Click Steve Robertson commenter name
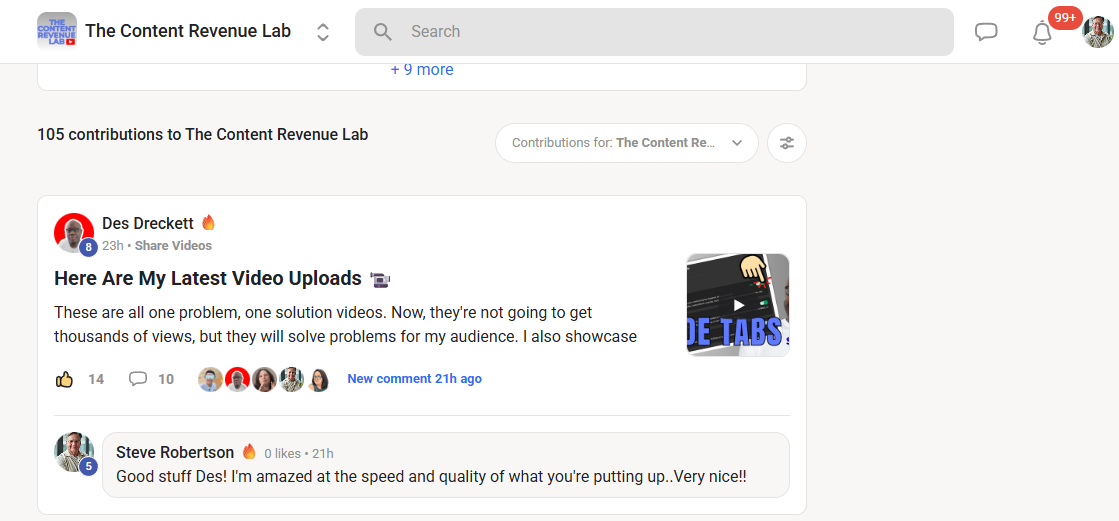The width and height of the screenshot is (1119, 521). pos(175,453)
